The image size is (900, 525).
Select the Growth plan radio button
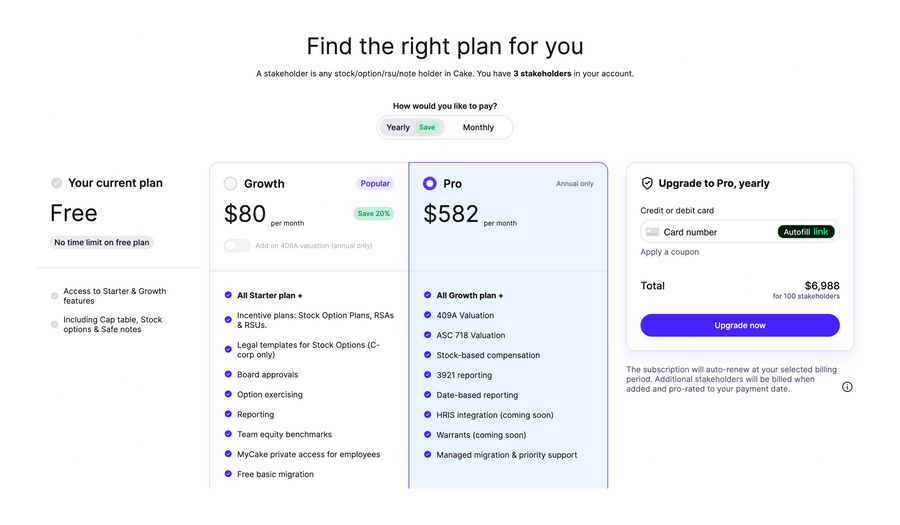(231, 184)
